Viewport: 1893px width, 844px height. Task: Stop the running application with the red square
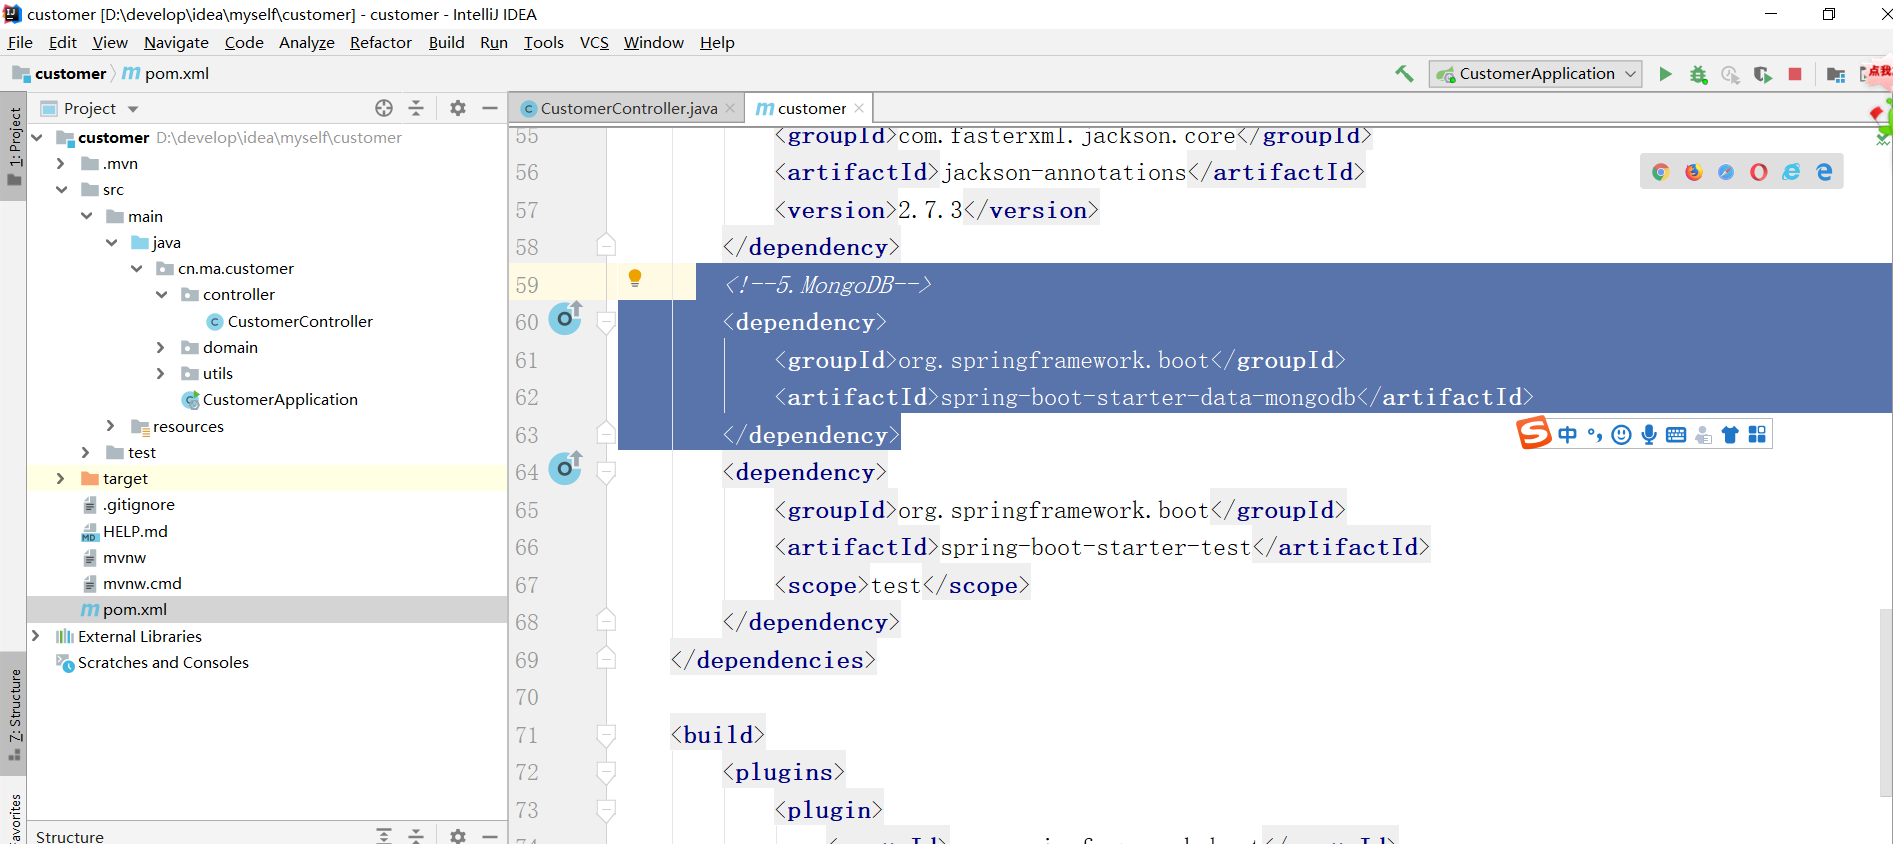coord(1795,74)
